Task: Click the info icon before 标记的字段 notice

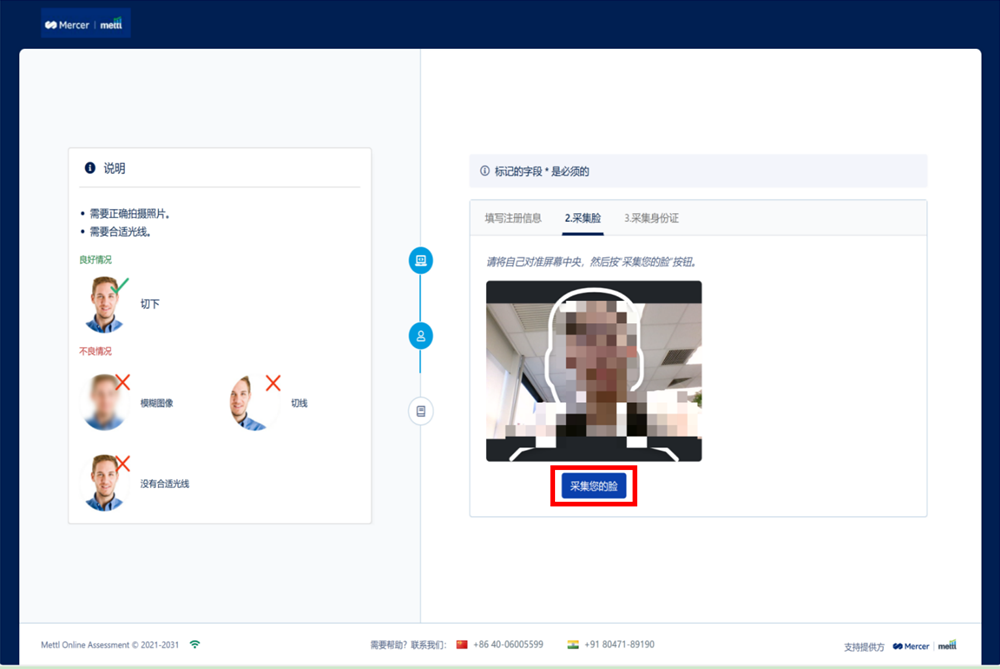Action: 485,171
